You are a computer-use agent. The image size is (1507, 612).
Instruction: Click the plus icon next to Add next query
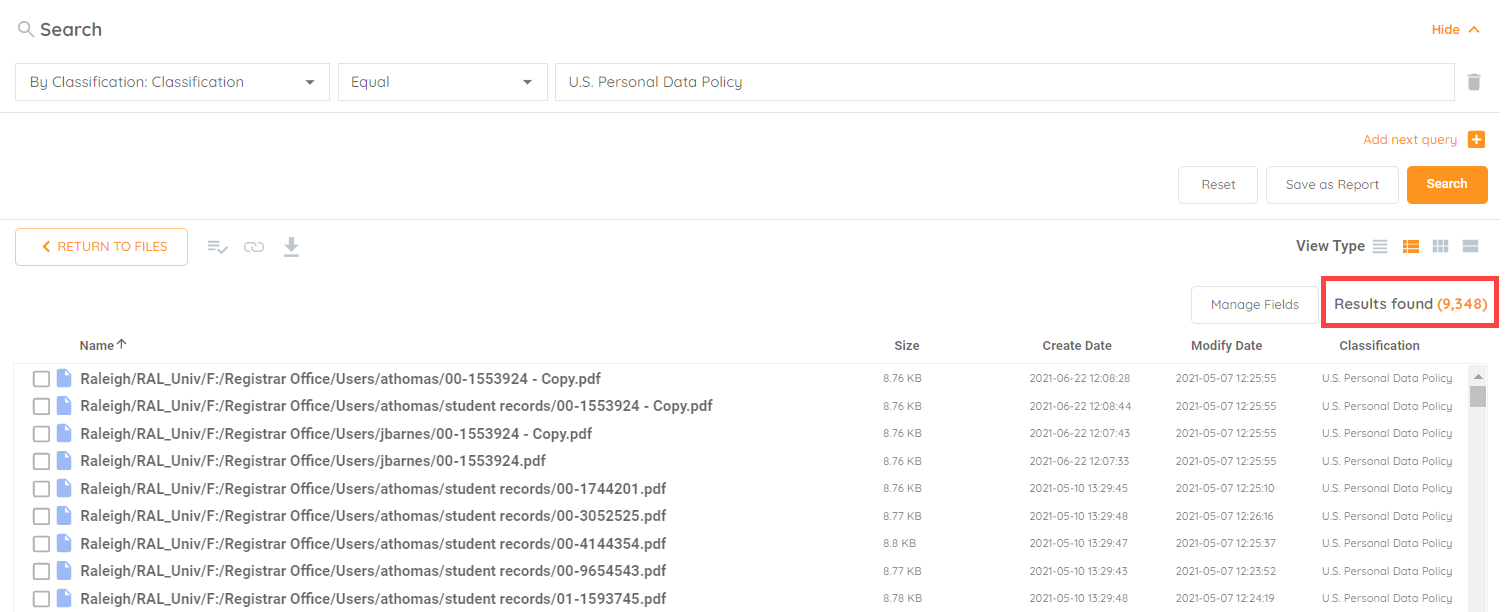(x=1476, y=139)
